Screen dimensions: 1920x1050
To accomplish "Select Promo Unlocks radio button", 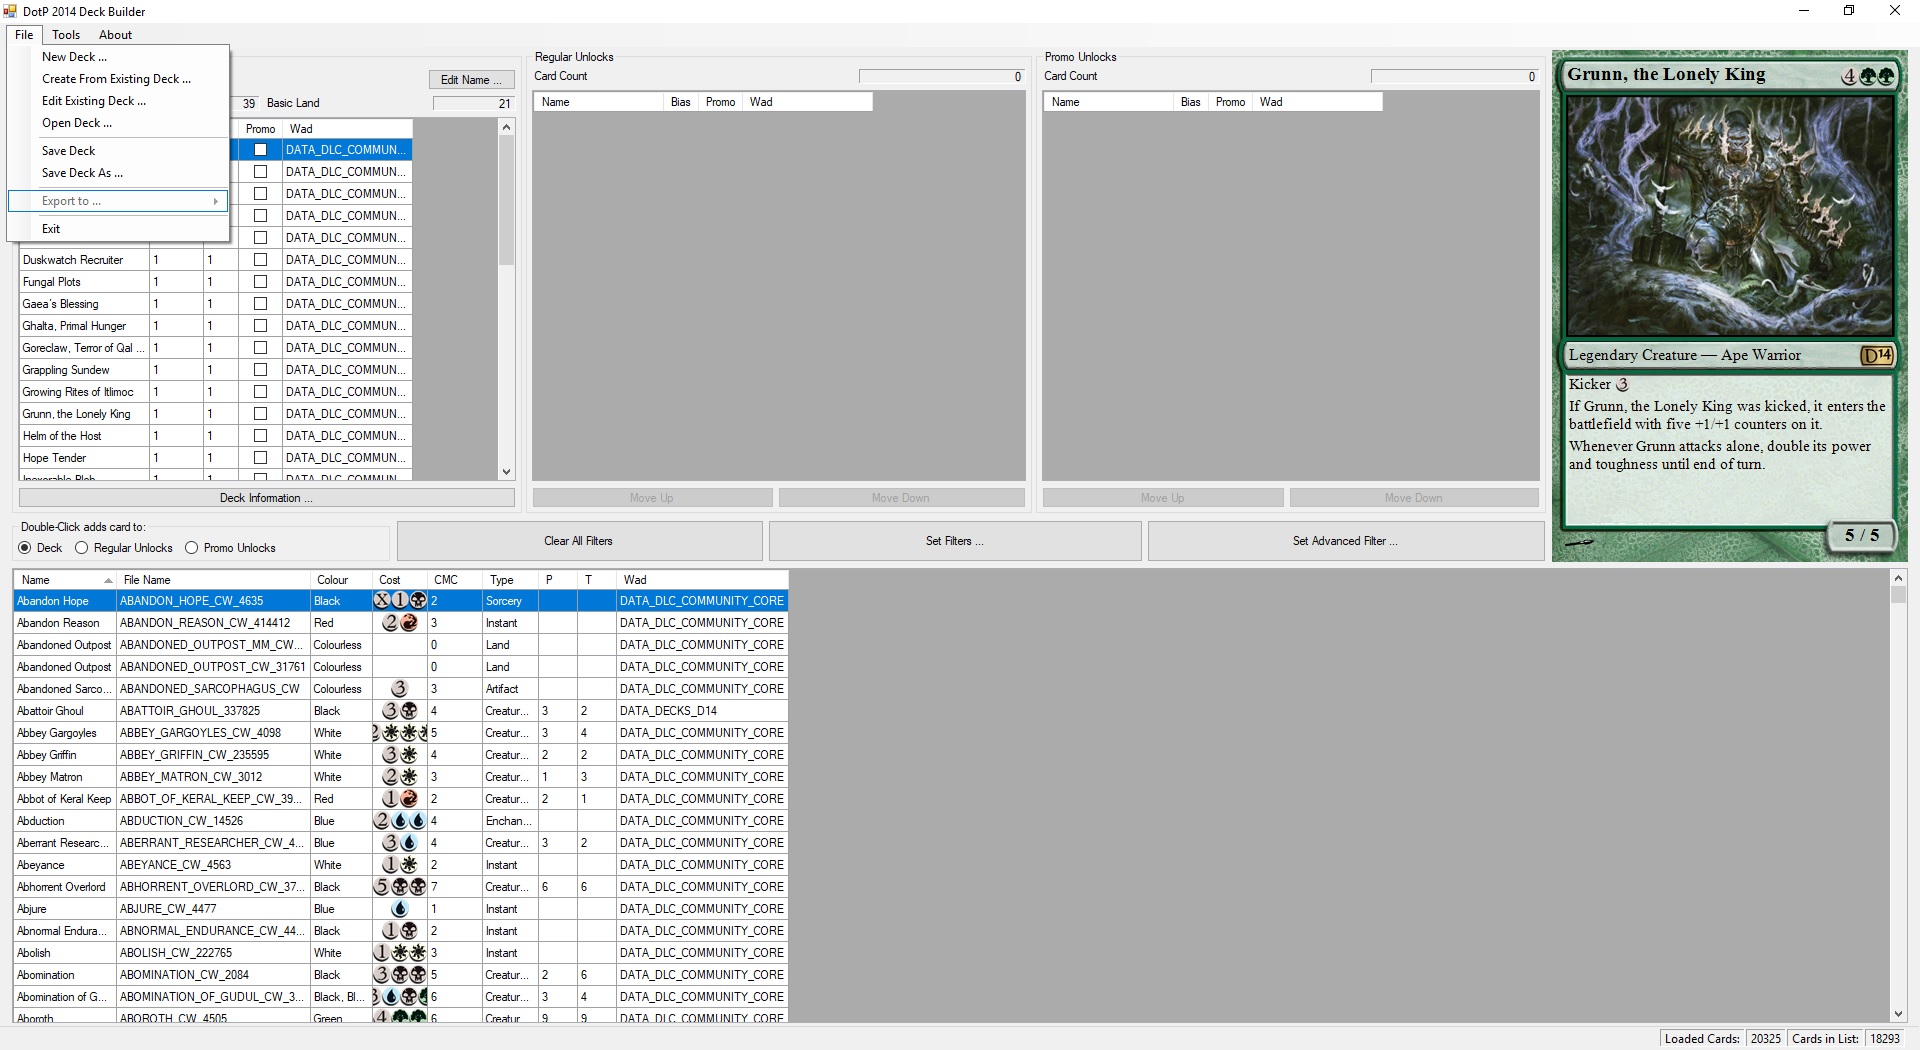I will coord(192,548).
